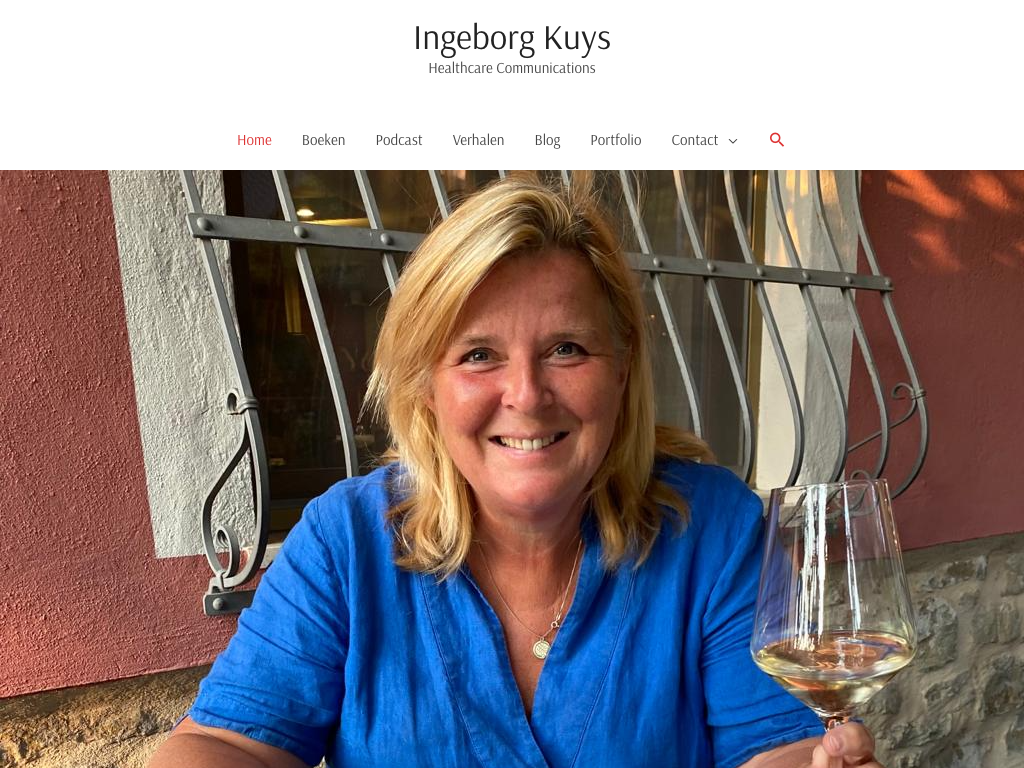
Task: Click the Contact menu link
Action: [x=694, y=140]
